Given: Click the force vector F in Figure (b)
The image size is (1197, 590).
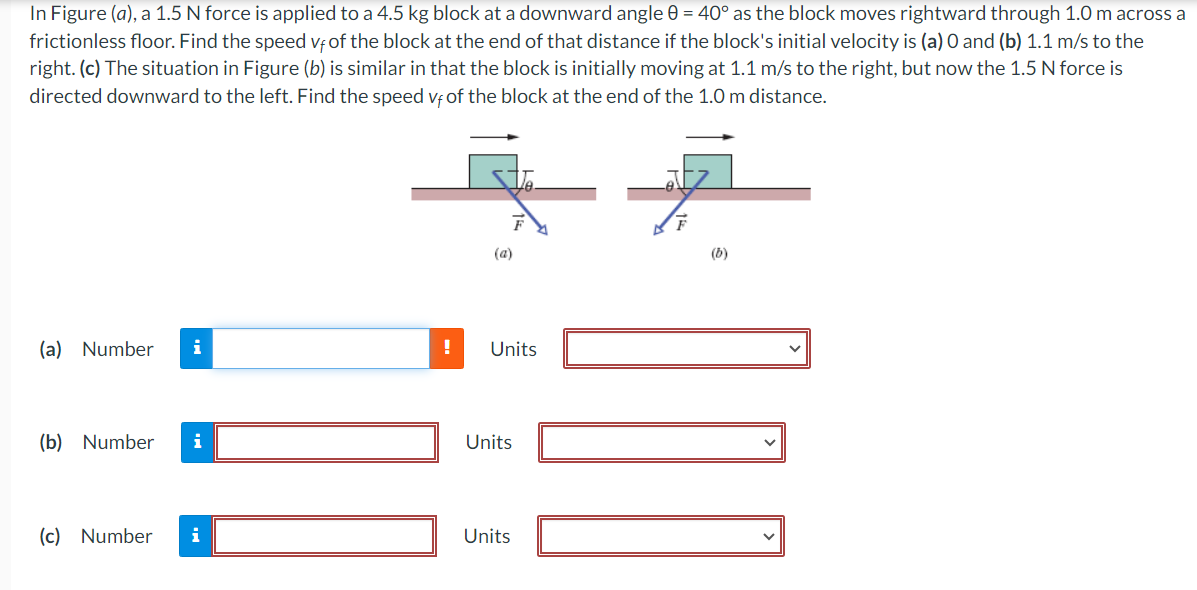Looking at the screenshot, I should click(x=681, y=224).
